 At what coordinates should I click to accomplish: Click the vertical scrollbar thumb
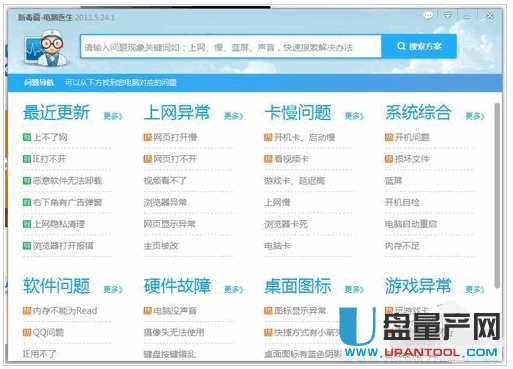point(497,196)
